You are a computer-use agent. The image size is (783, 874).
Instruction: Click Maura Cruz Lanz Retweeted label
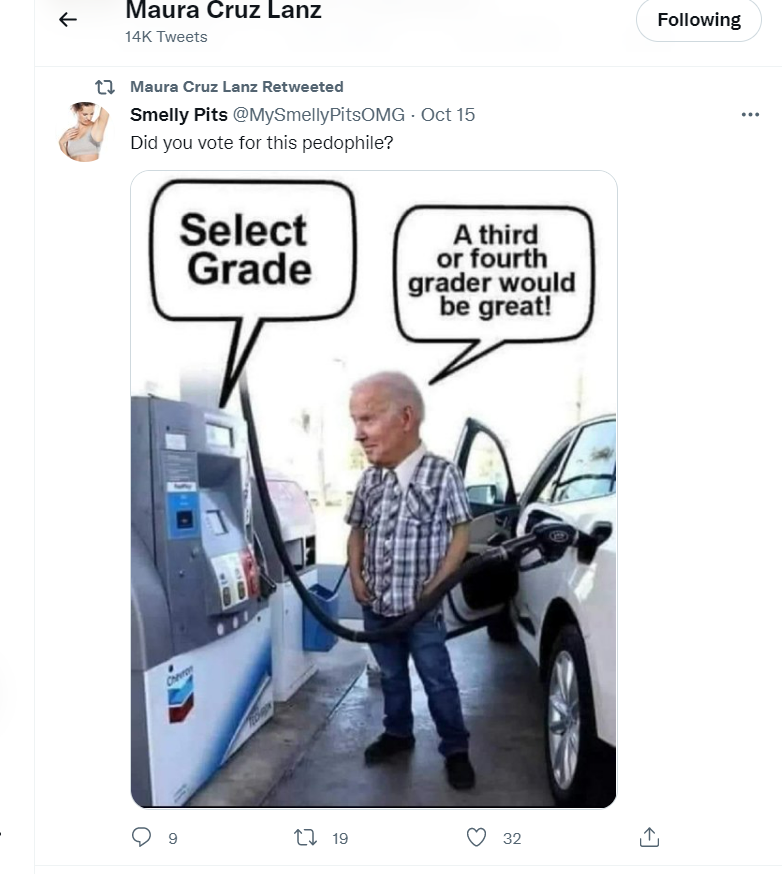pyautogui.click(x=237, y=87)
